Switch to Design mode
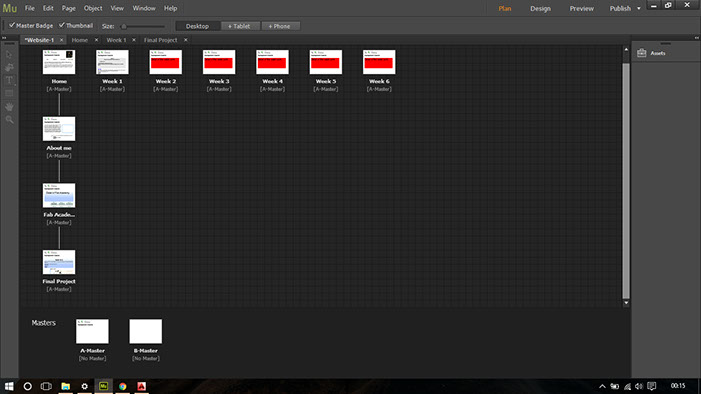Image resolution: width=701 pixels, height=394 pixels. 541,8
